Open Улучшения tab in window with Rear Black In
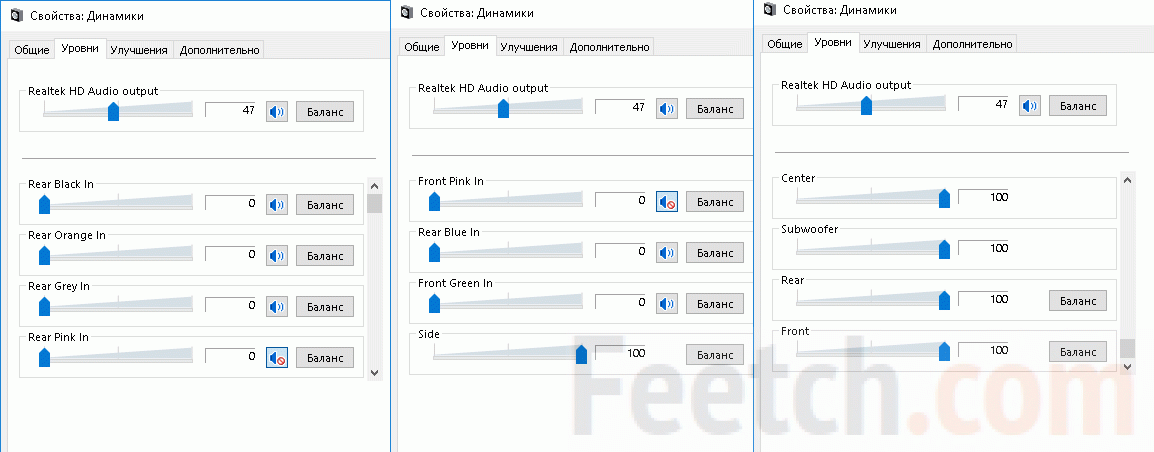The image size is (1154, 452). (138, 49)
